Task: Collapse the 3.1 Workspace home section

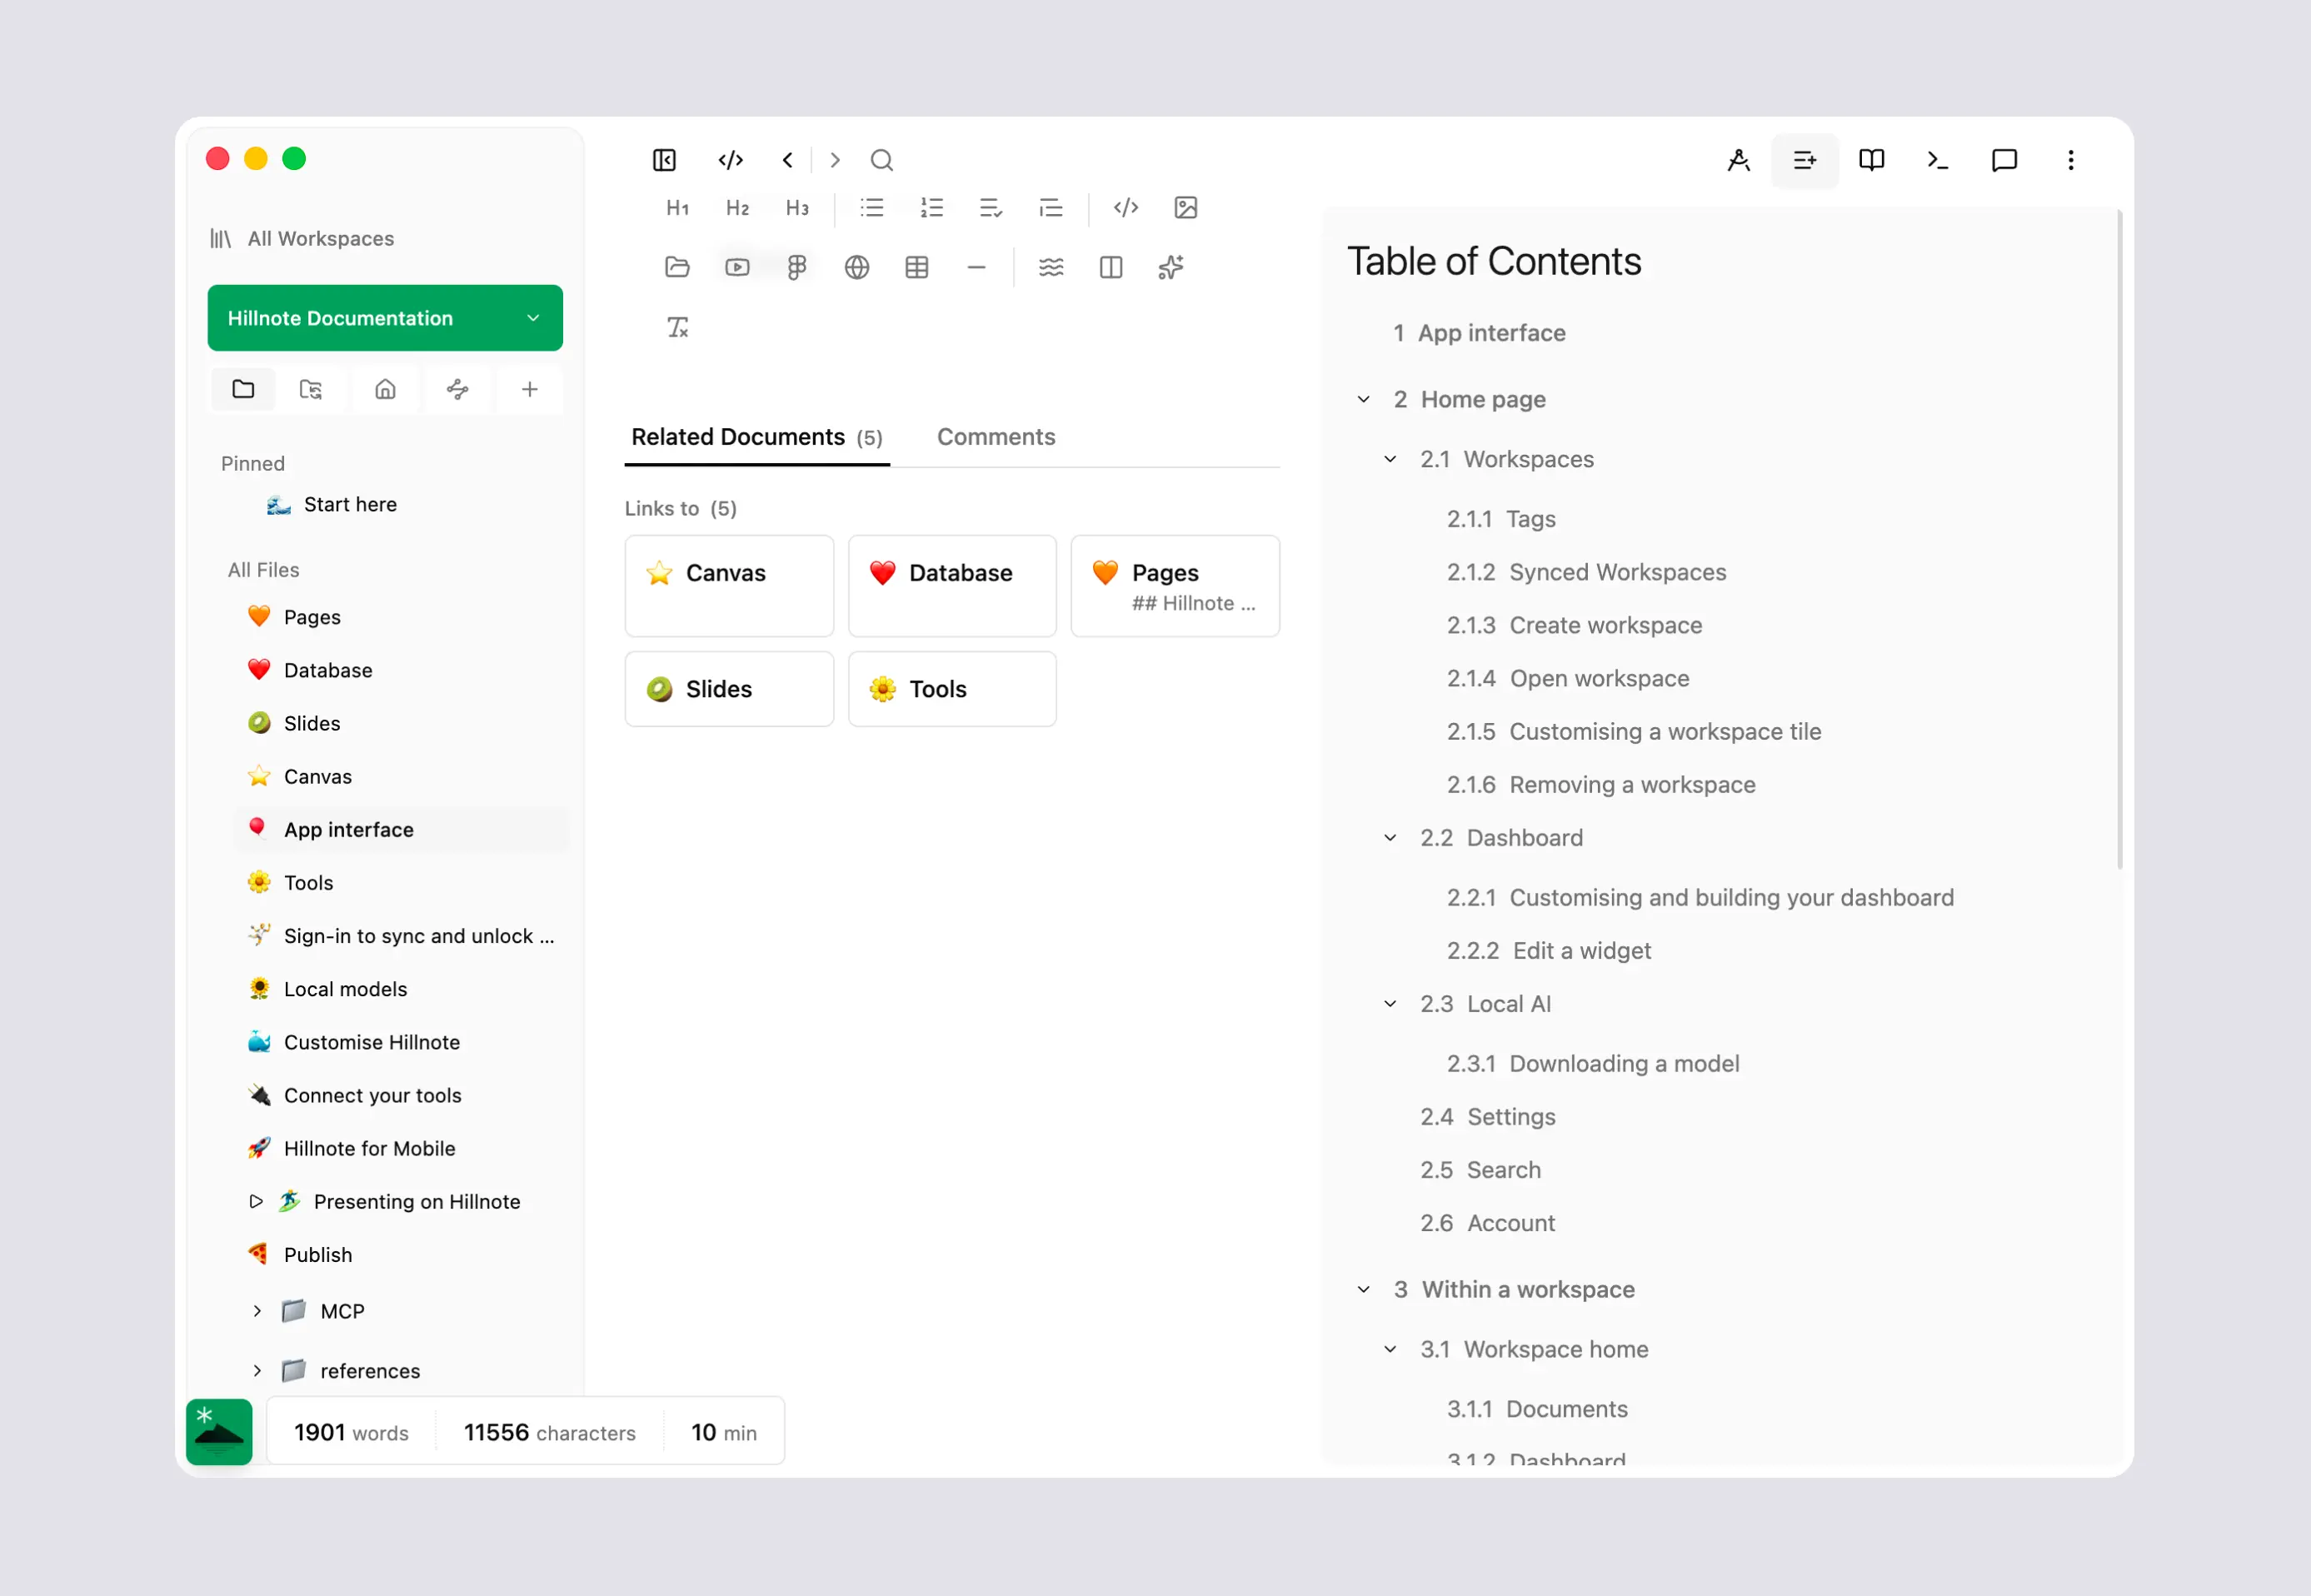Action: (1390, 1349)
